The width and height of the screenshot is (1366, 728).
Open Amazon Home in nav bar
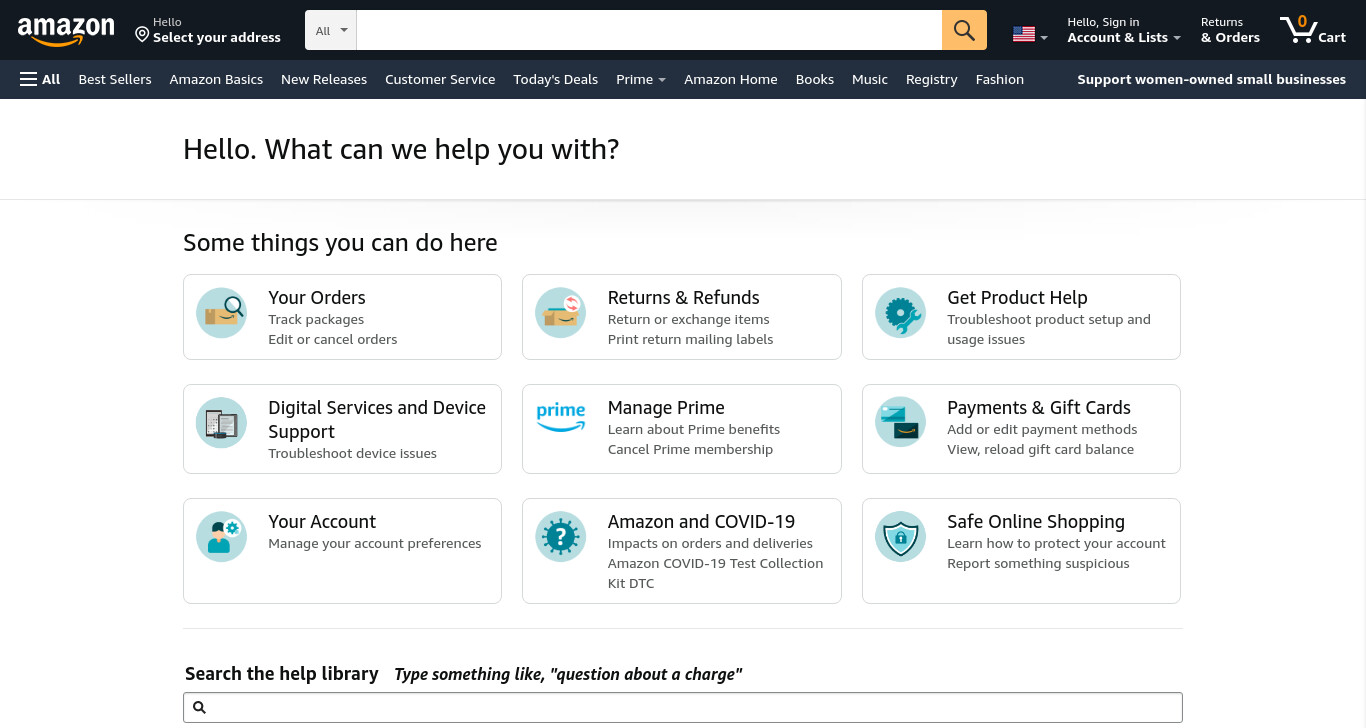pyautogui.click(x=731, y=79)
